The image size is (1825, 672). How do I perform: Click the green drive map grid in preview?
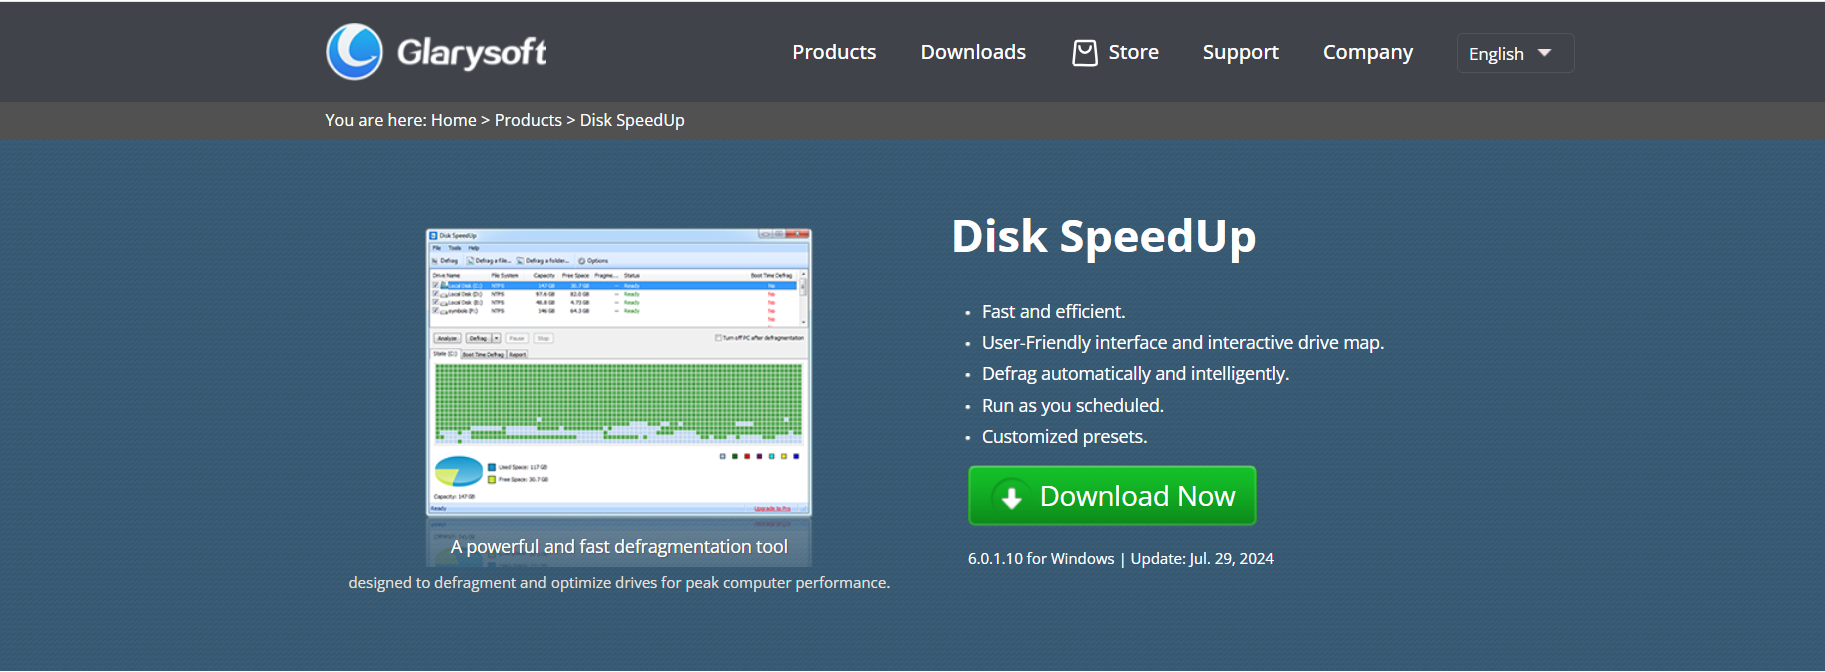[618, 400]
